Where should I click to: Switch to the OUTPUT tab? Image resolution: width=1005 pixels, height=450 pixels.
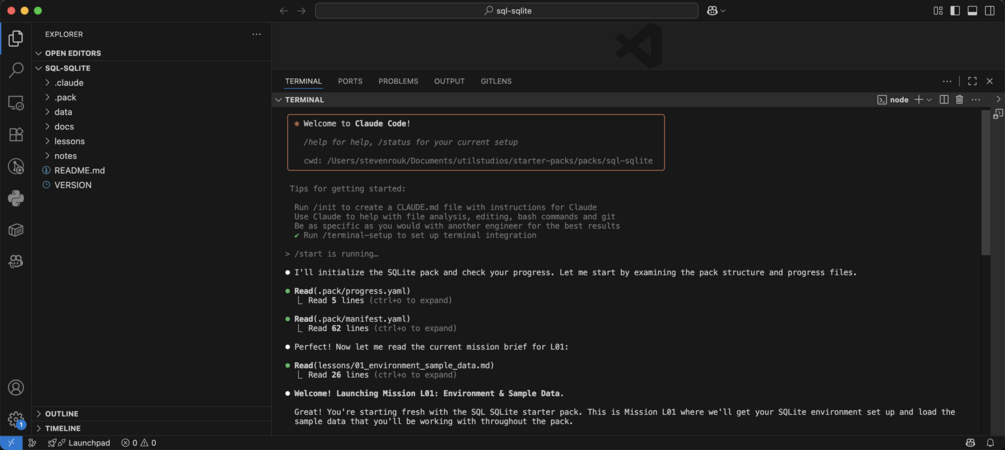tap(449, 81)
